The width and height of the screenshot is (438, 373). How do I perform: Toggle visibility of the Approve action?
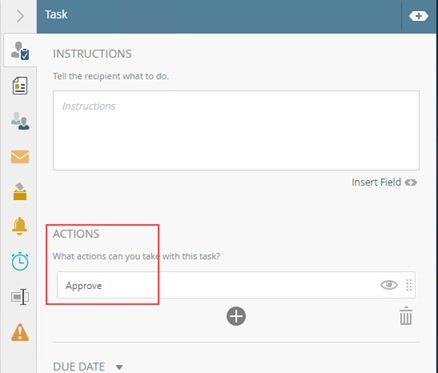coord(389,285)
